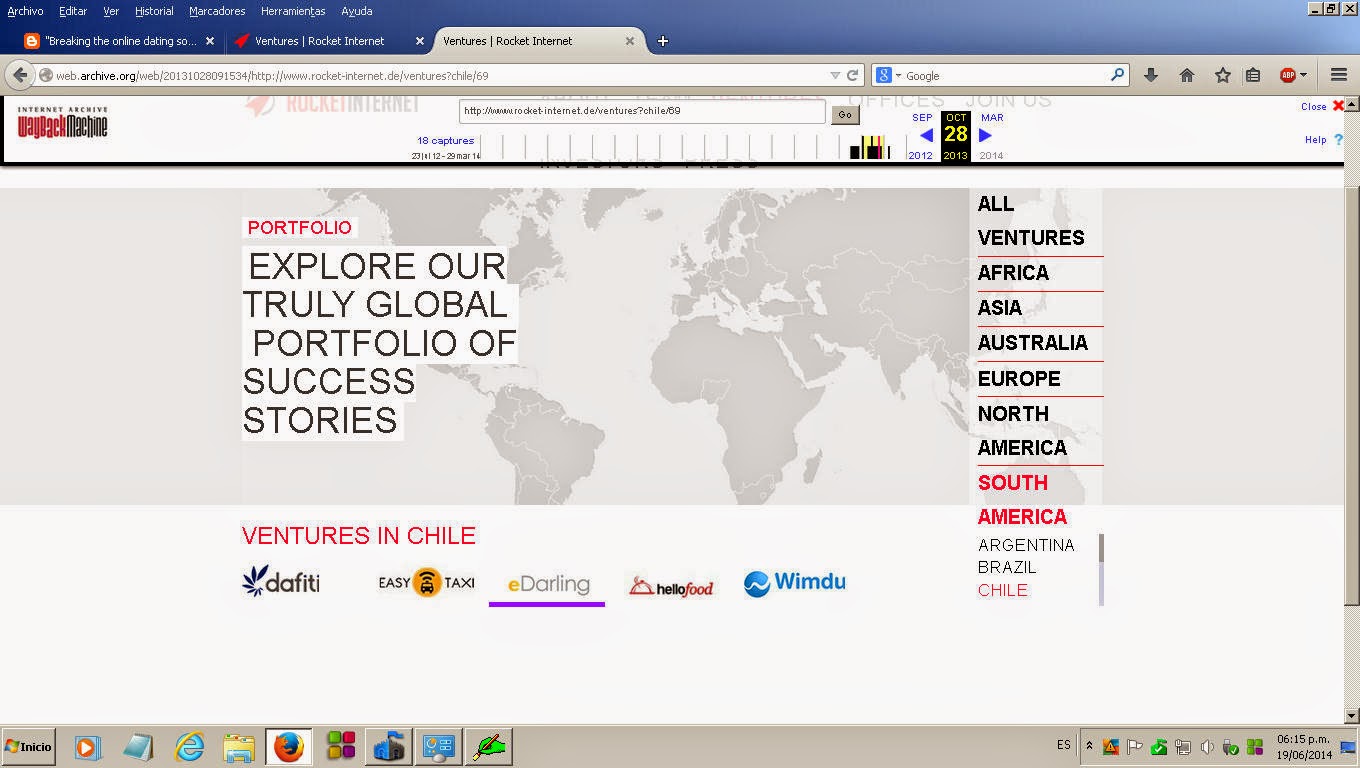
Task: Click the Wayback Go button
Action: 845,114
